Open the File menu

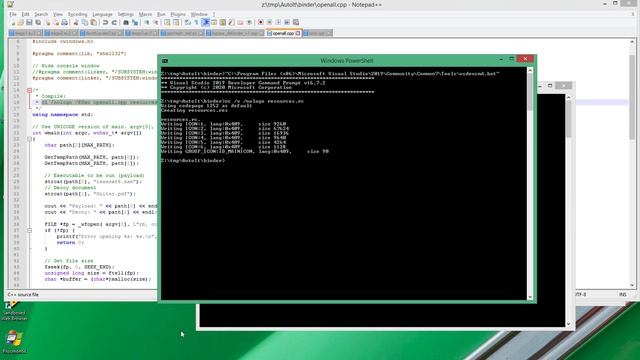click(x=13, y=14)
